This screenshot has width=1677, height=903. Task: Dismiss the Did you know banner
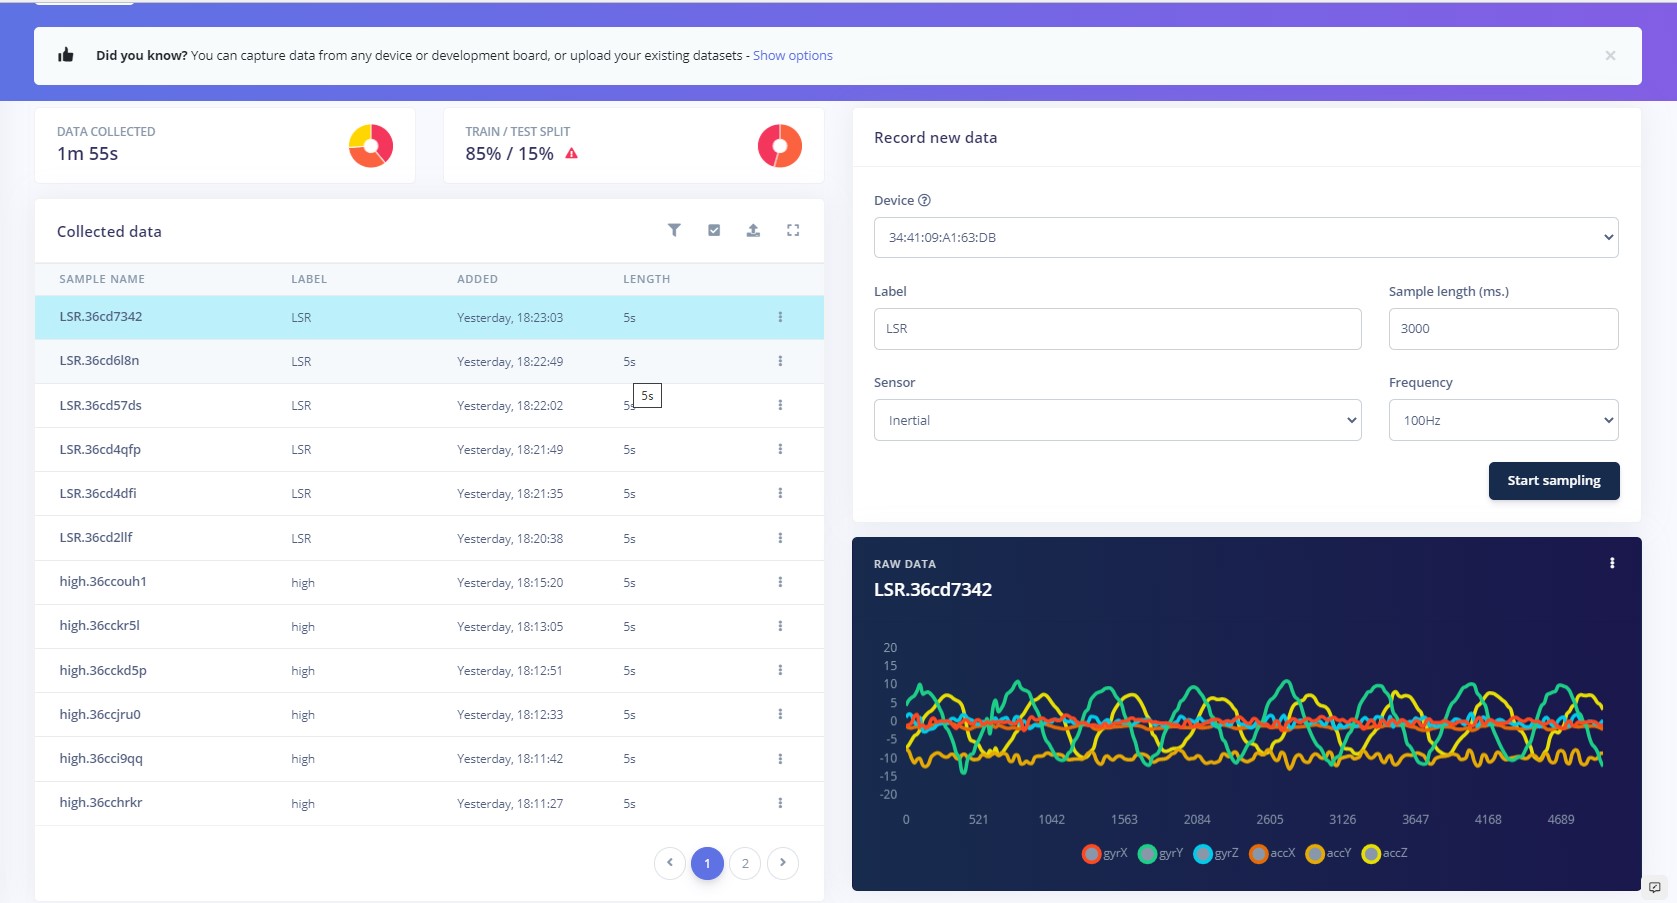coord(1610,56)
